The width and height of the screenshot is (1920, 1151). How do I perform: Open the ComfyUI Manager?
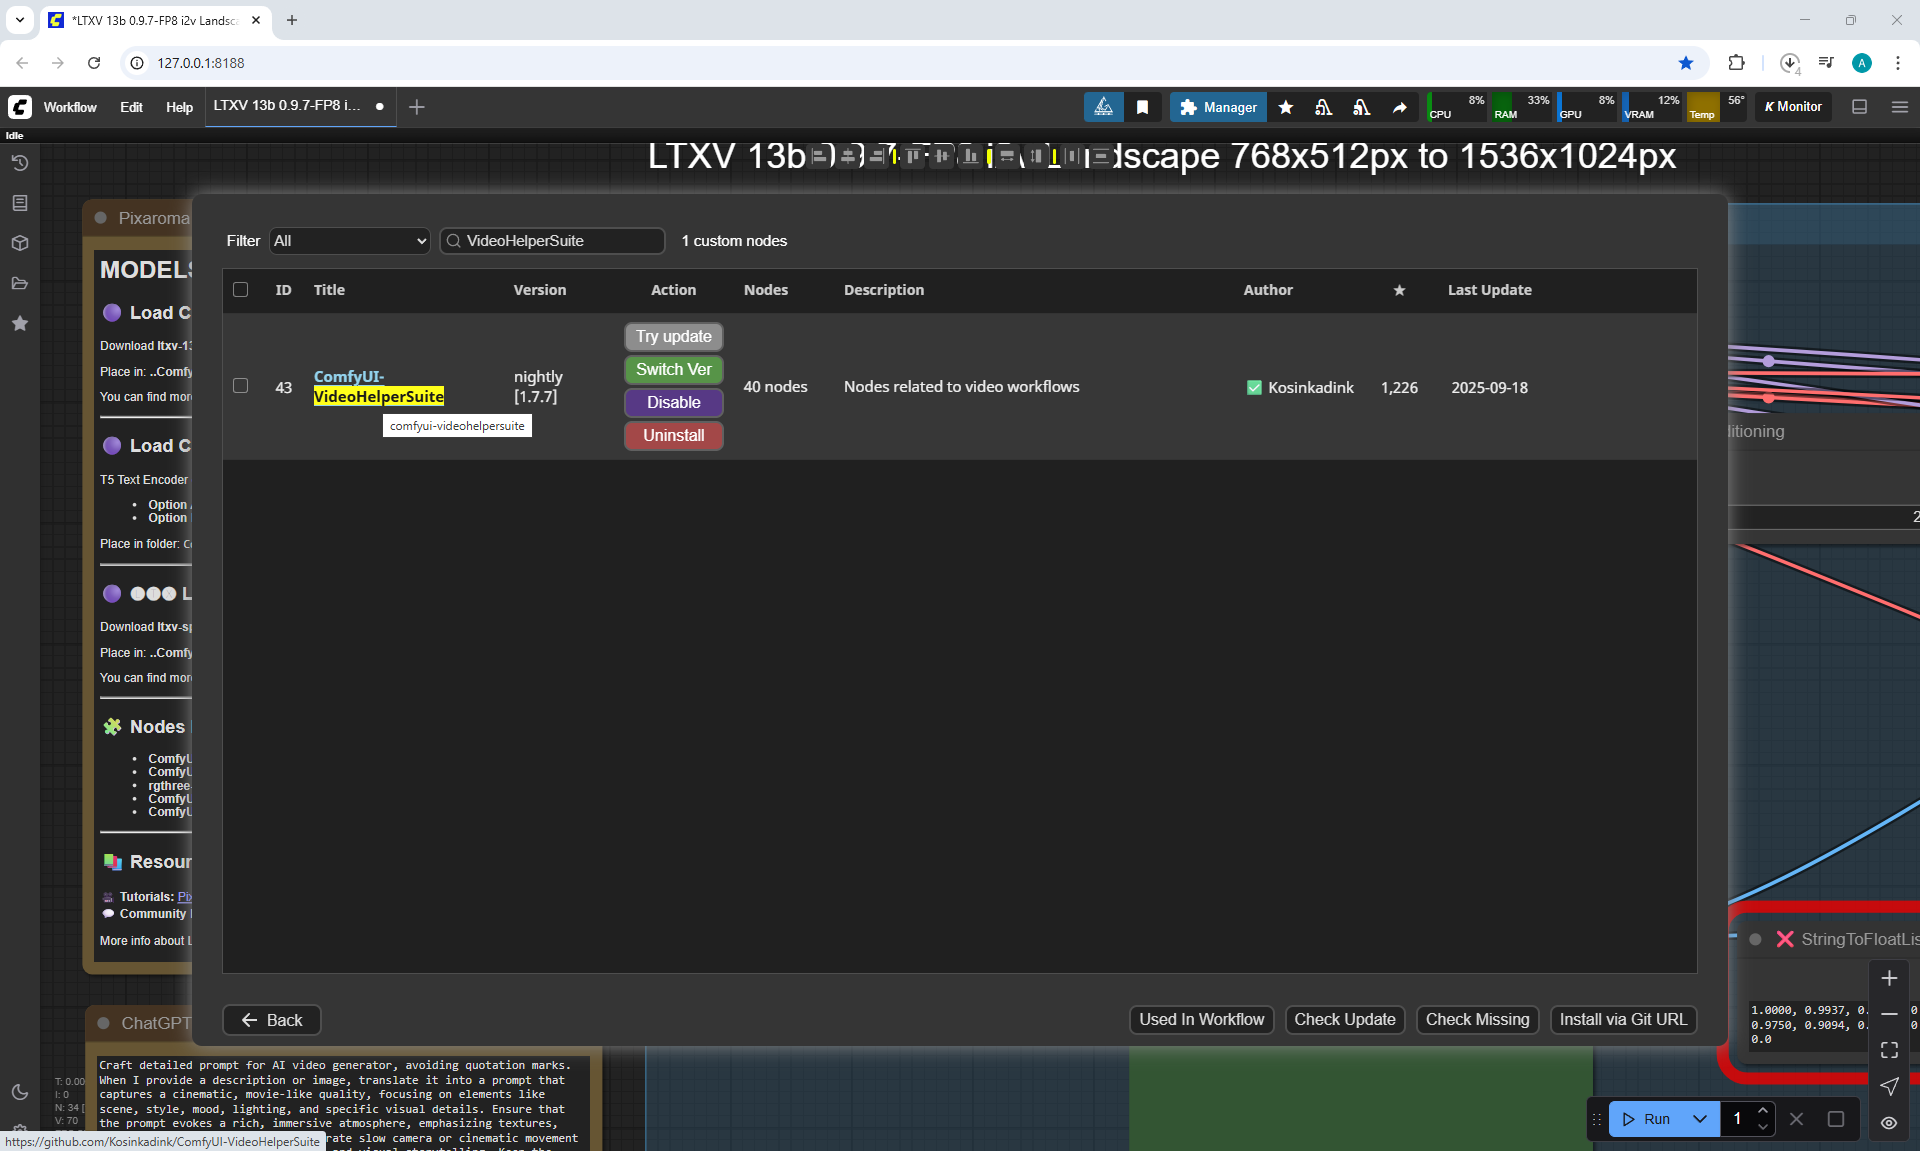[1218, 107]
